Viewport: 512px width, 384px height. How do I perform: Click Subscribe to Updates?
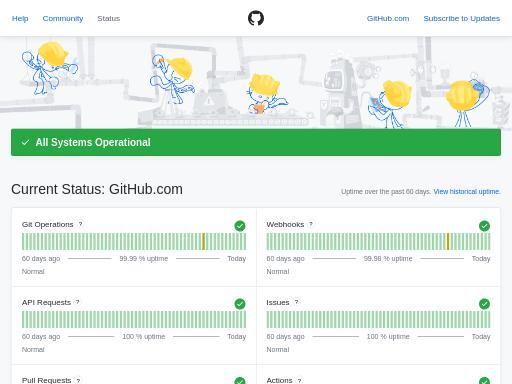click(462, 18)
